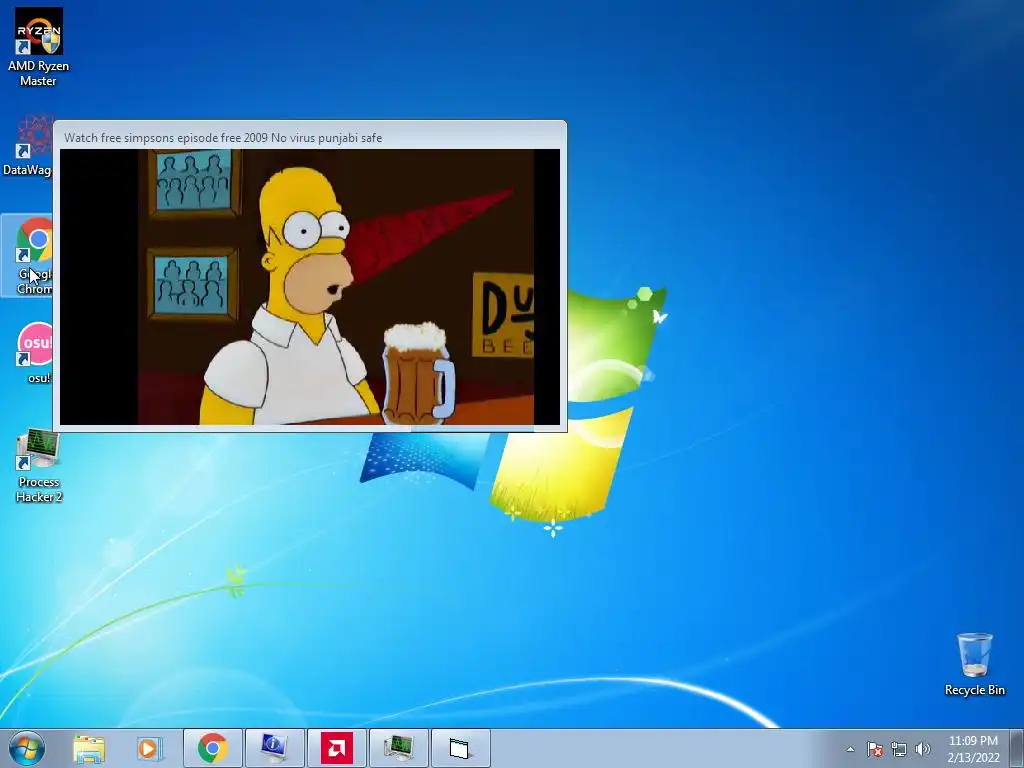The height and width of the screenshot is (768, 1024).
Task: Open the clock showing 11:09 PM
Action: pyautogui.click(x=973, y=749)
